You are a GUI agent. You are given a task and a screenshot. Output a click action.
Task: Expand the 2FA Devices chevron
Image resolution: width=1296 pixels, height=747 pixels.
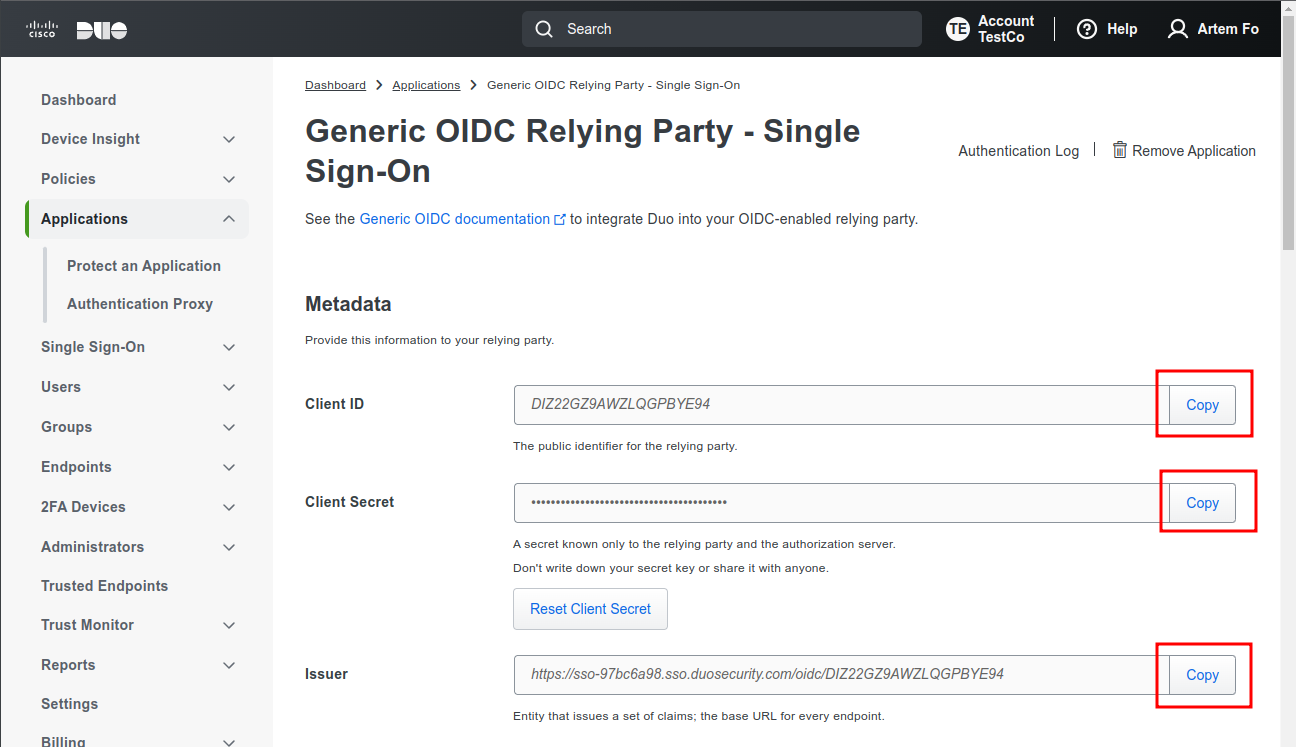(229, 507)
